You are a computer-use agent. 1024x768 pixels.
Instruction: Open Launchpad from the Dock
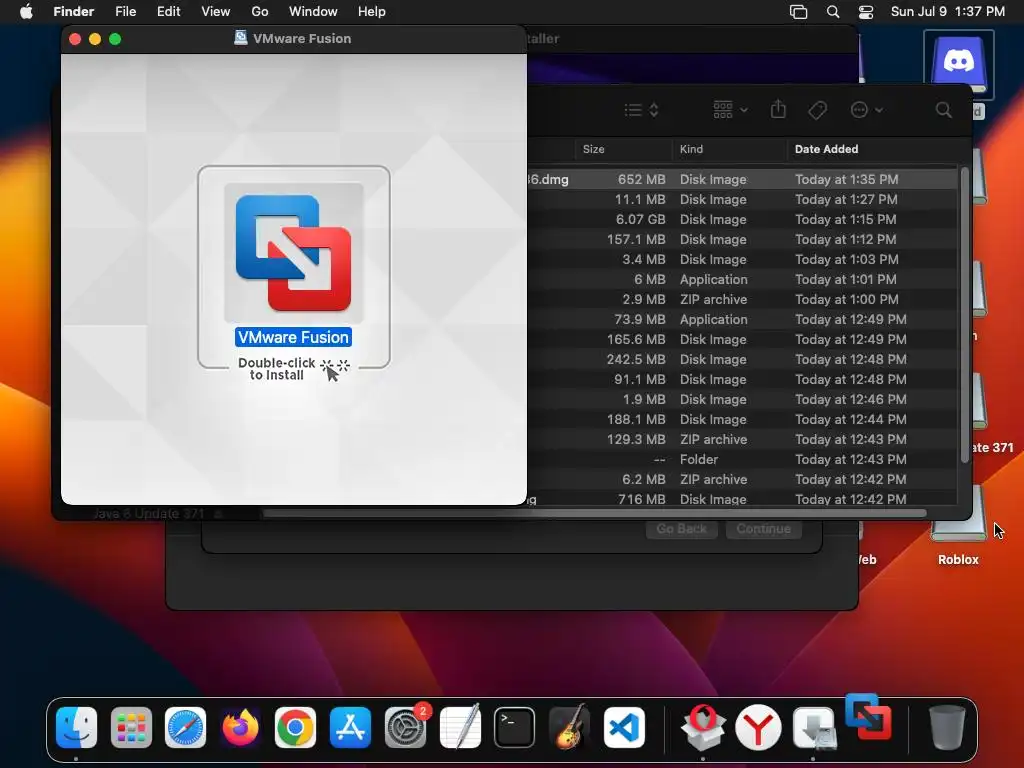click(x=131, y=727)
